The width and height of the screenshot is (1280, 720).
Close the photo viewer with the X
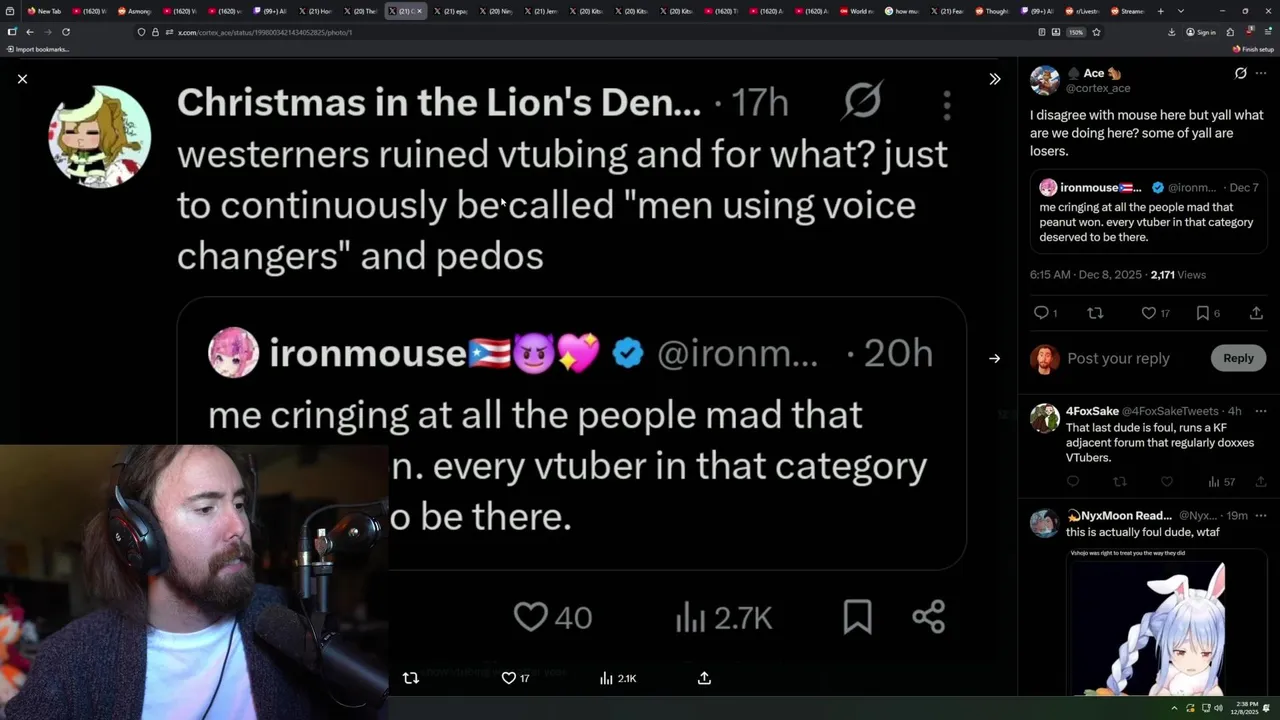click(22, 79)
